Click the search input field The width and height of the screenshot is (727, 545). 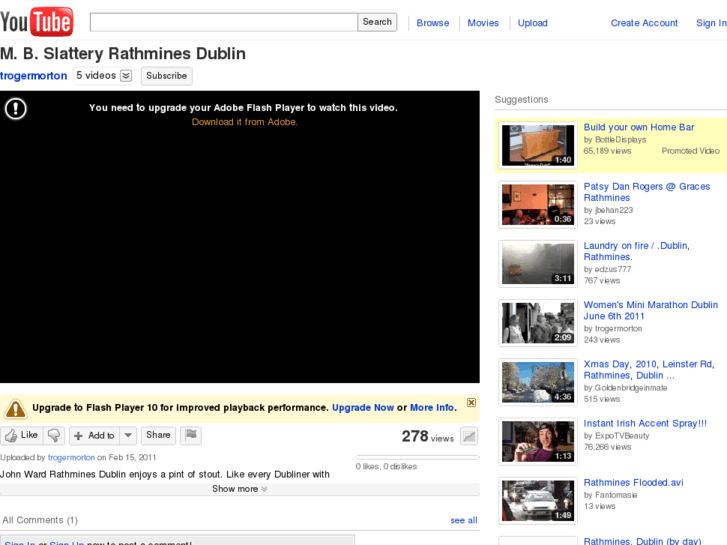(x=223, y=22)
